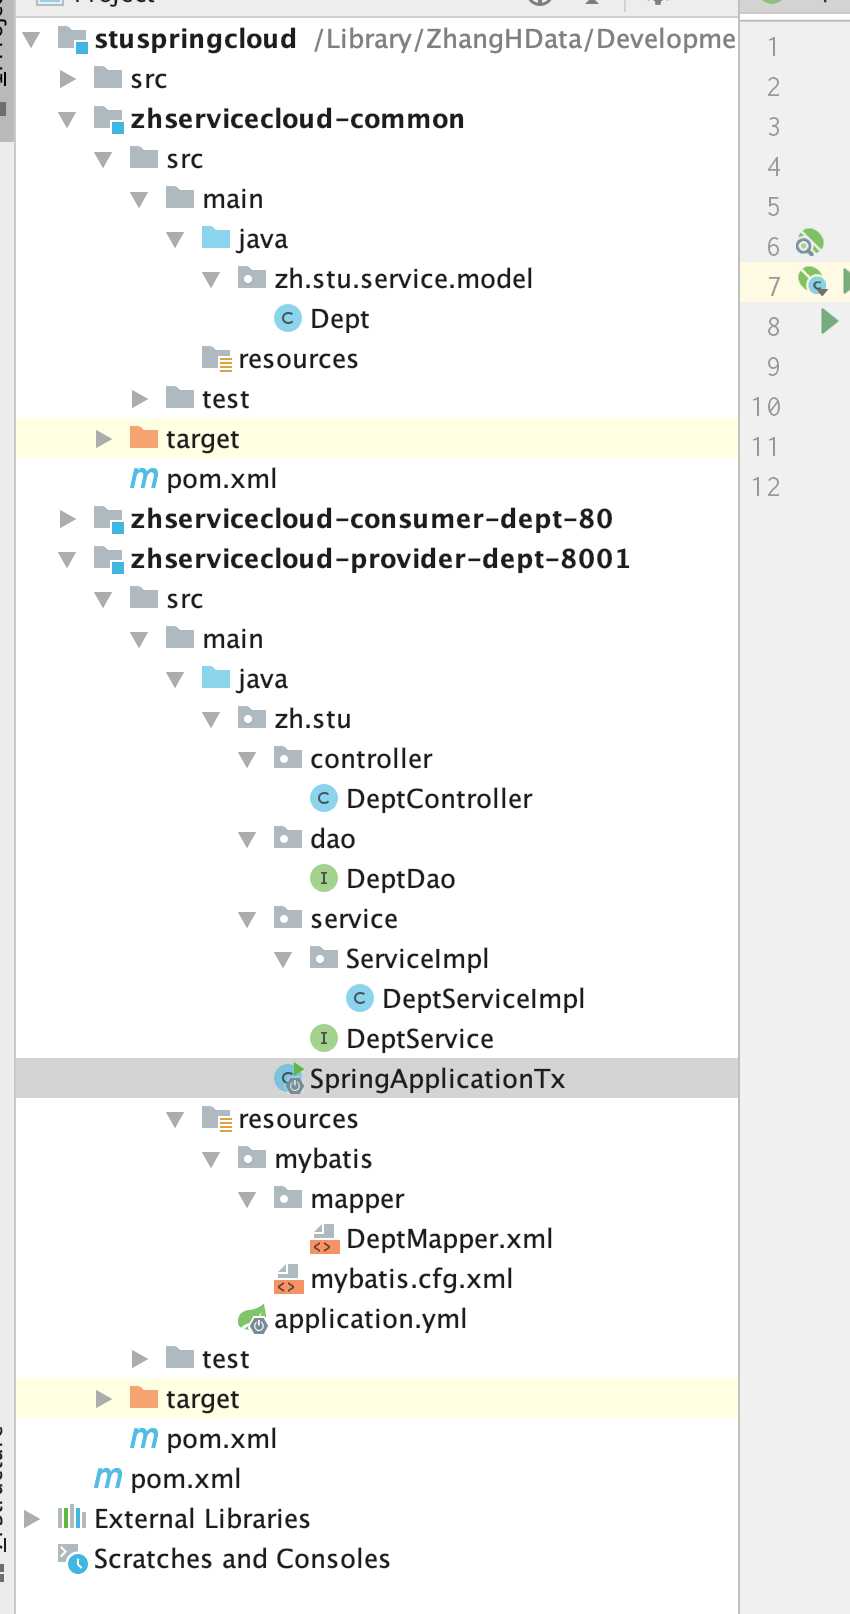The image size is (850, 1614).
Task: Open application.yml configuration file
Action: (370, 1319)
